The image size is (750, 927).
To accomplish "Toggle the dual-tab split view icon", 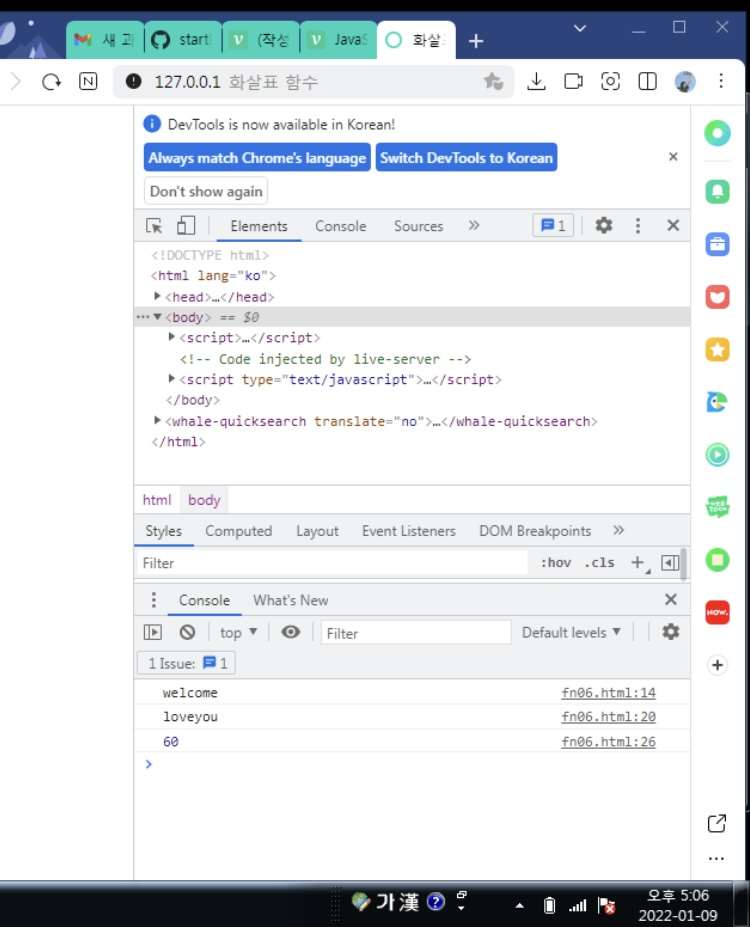I will coord(648,81).
